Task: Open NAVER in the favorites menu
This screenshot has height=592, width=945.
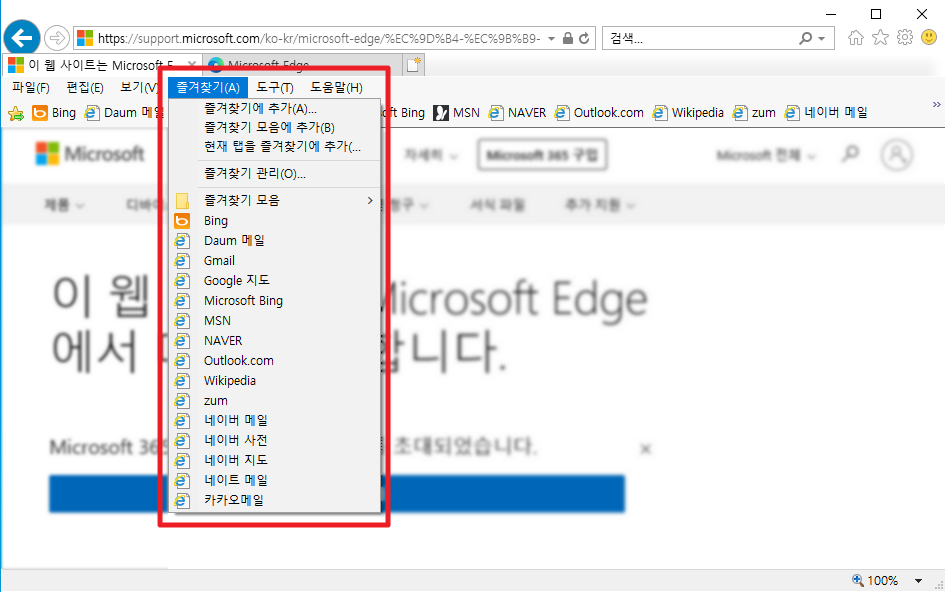Action: pos(275,341)
